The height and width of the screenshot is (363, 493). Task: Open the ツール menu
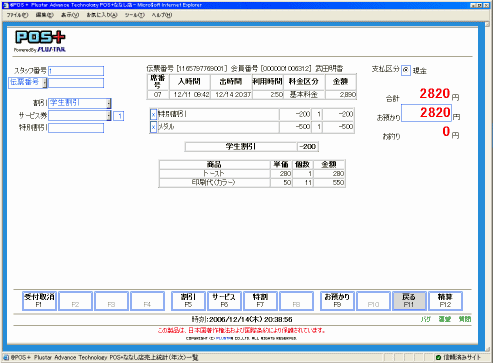coord(134,15)
